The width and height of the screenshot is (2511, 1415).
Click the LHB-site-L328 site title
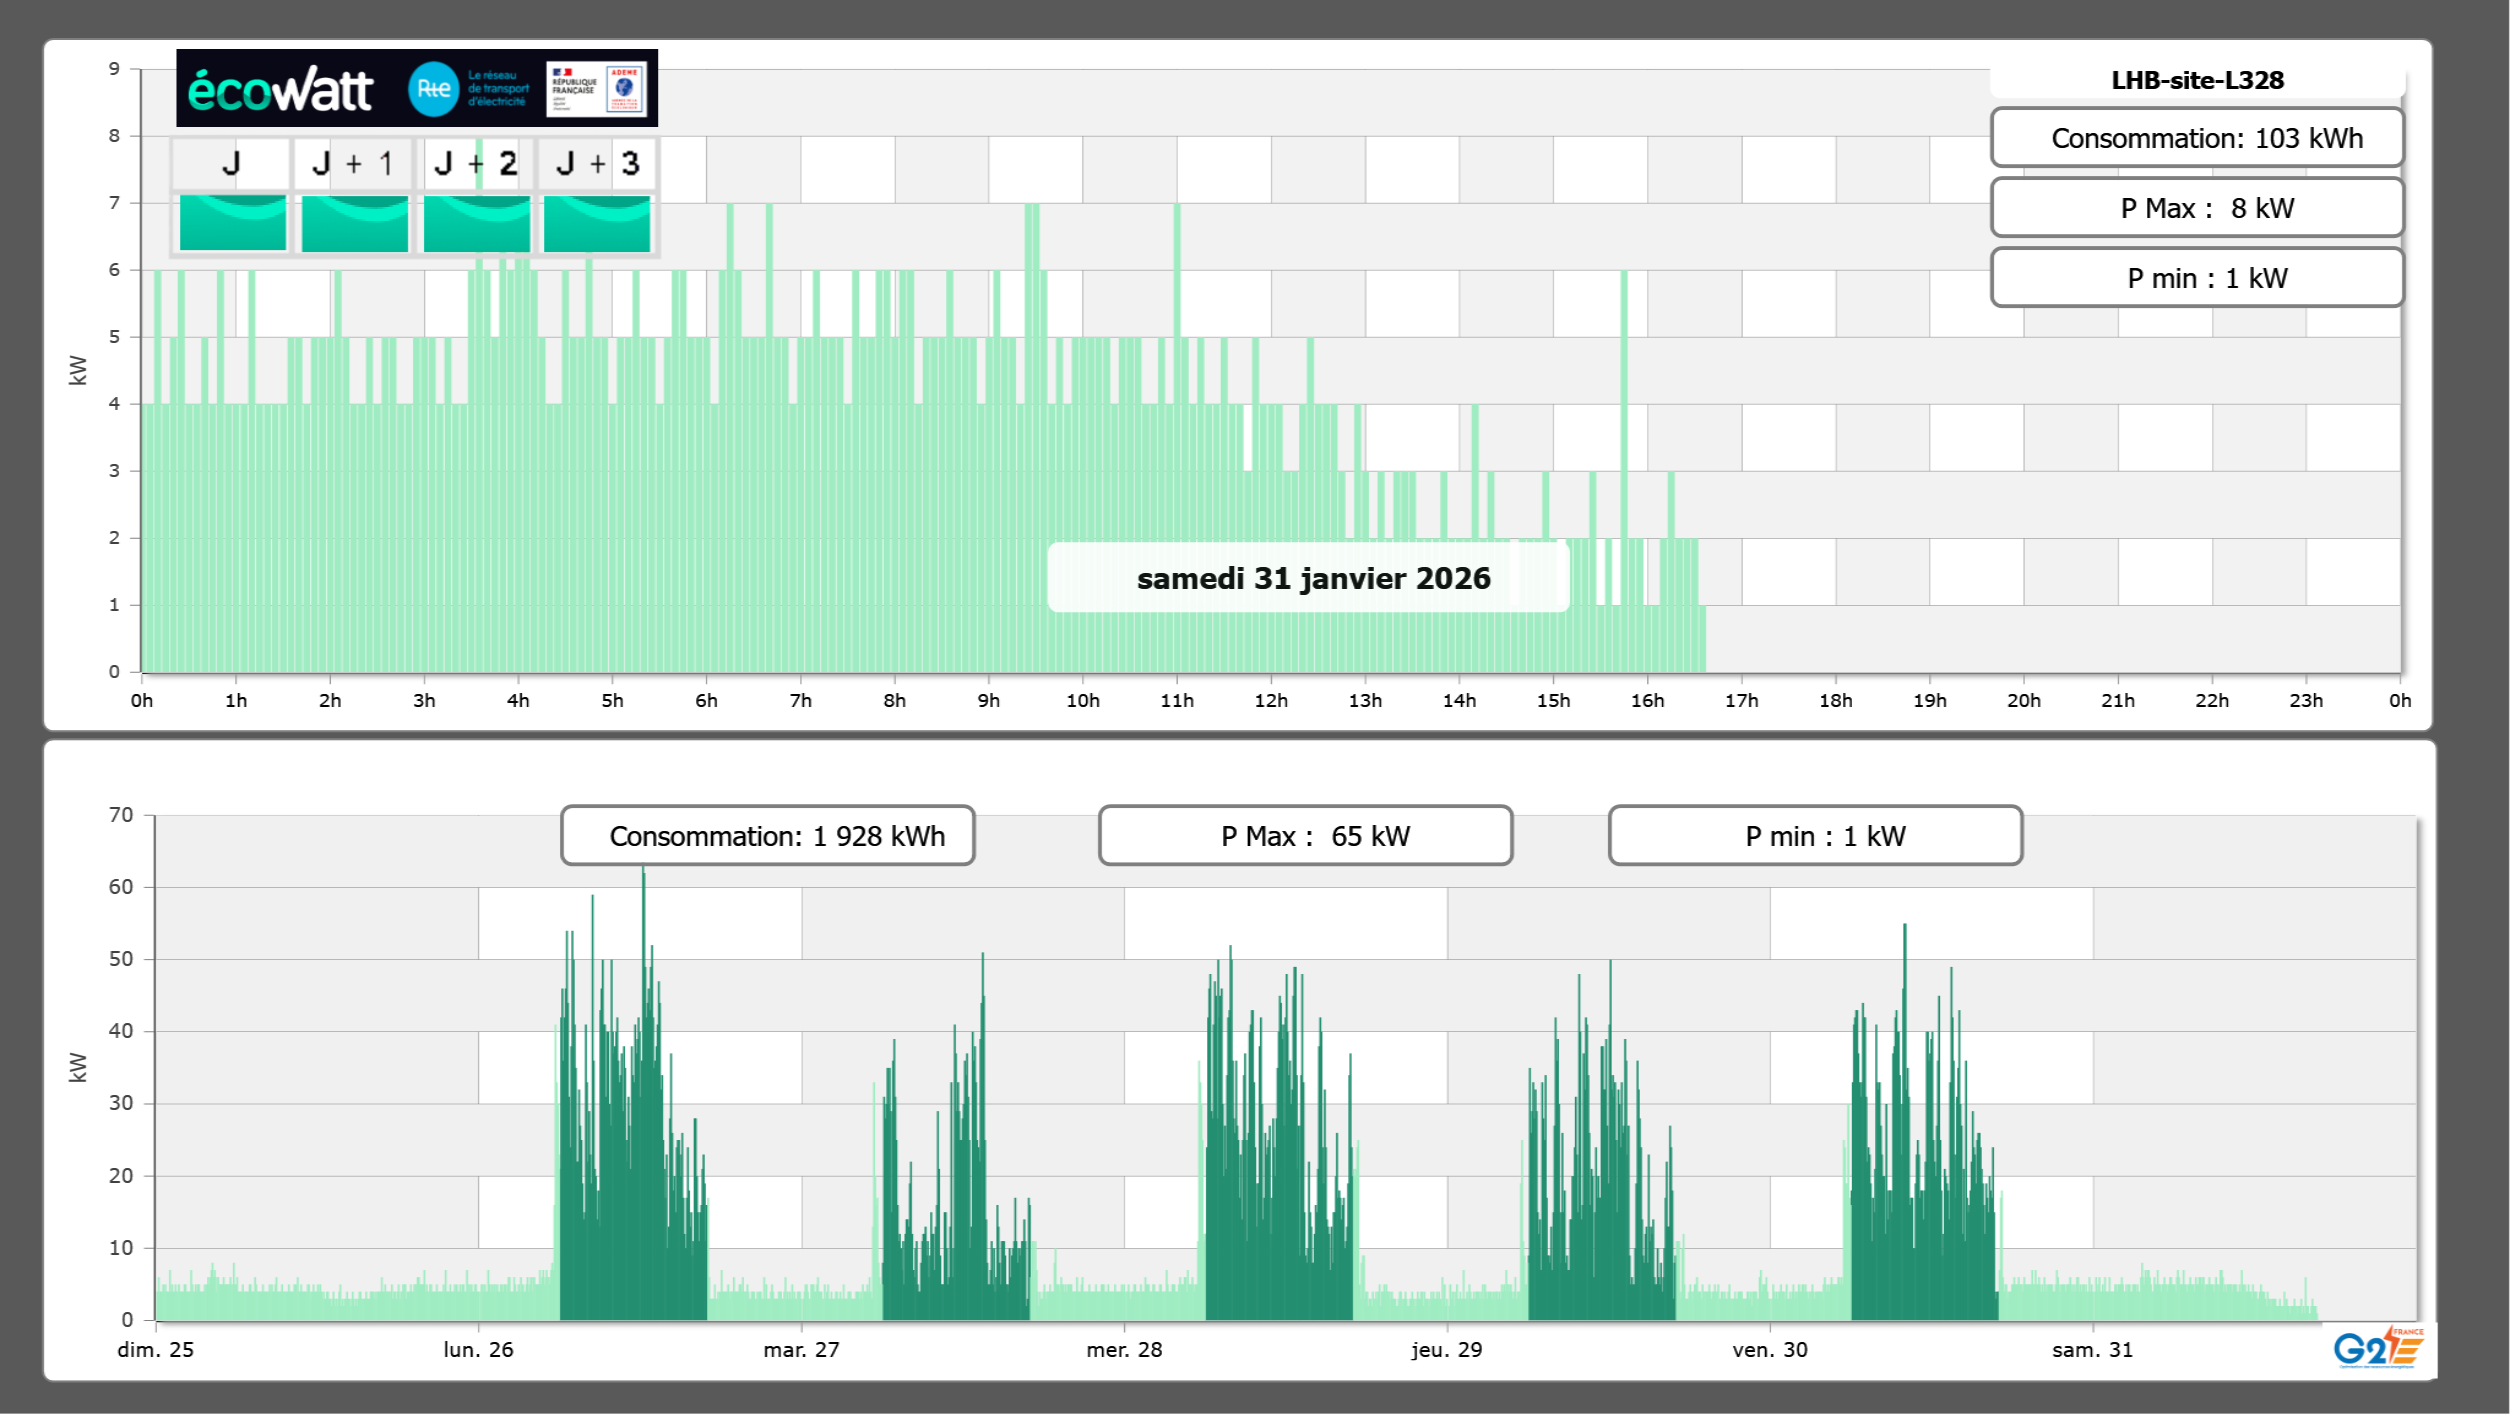click(x=2197, y=80)
